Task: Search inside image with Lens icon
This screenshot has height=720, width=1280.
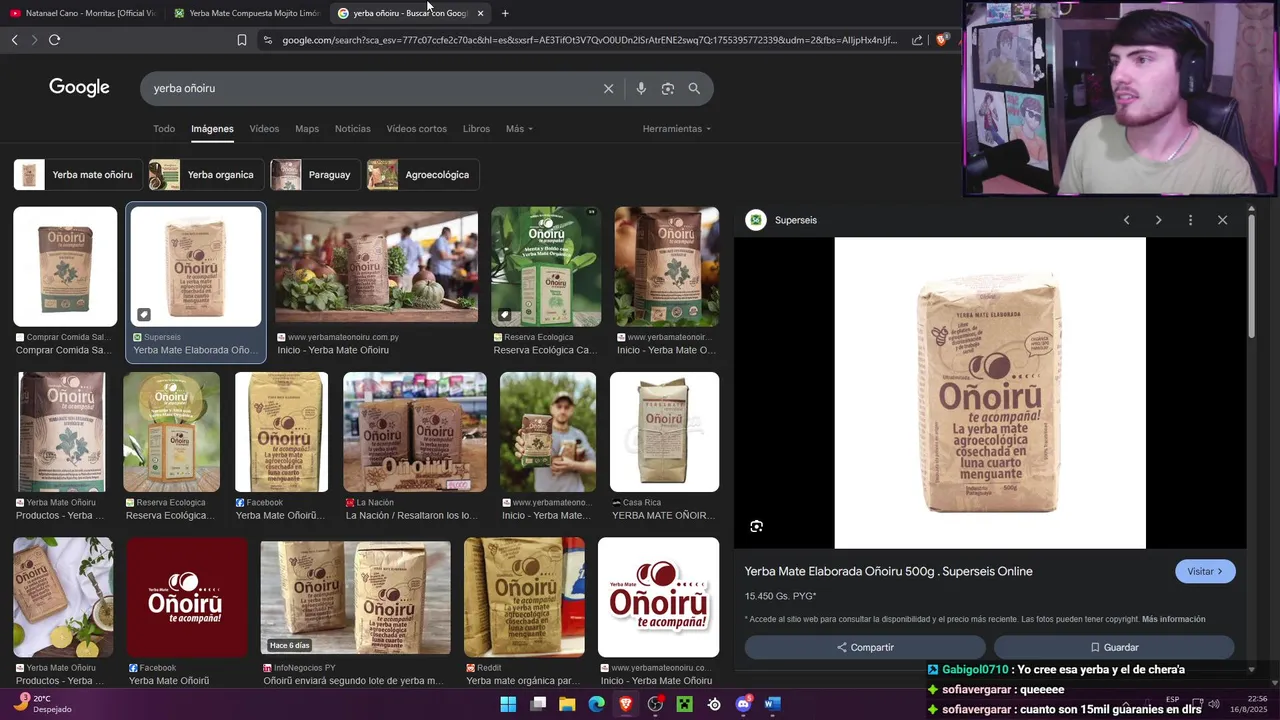Action: (x=757, y=526)
